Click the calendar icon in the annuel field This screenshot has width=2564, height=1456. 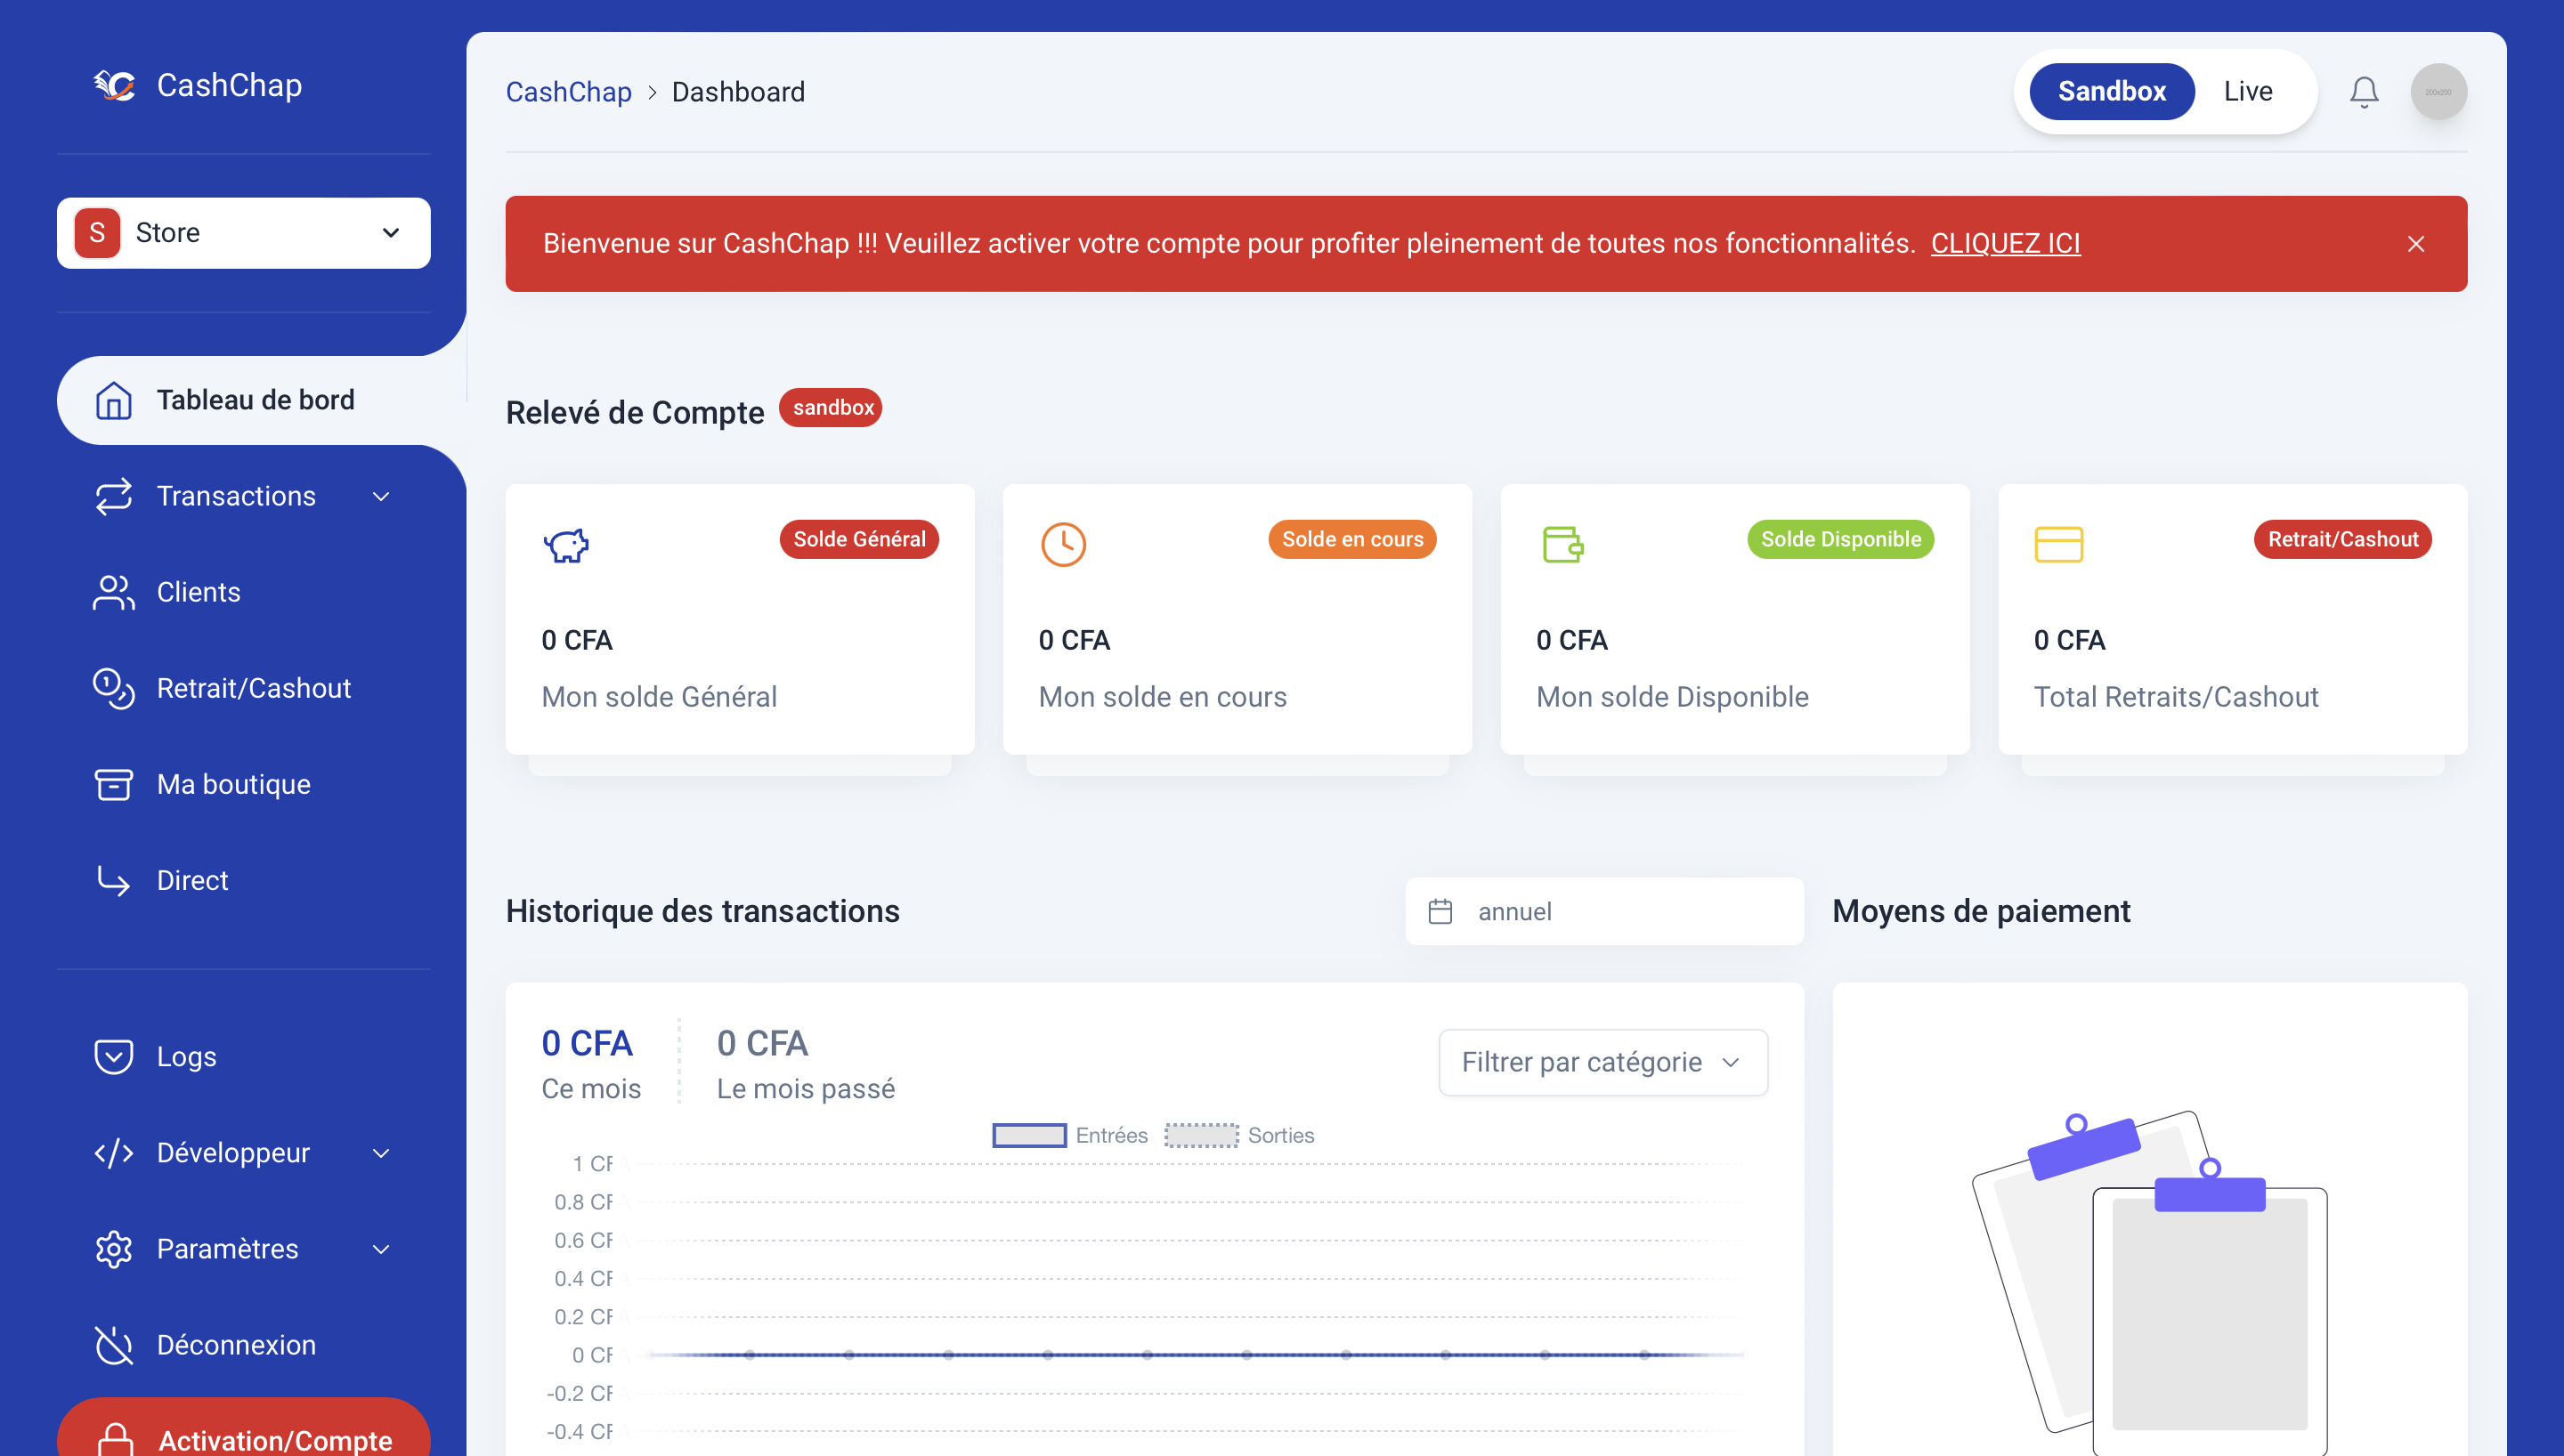point(1440,911)
